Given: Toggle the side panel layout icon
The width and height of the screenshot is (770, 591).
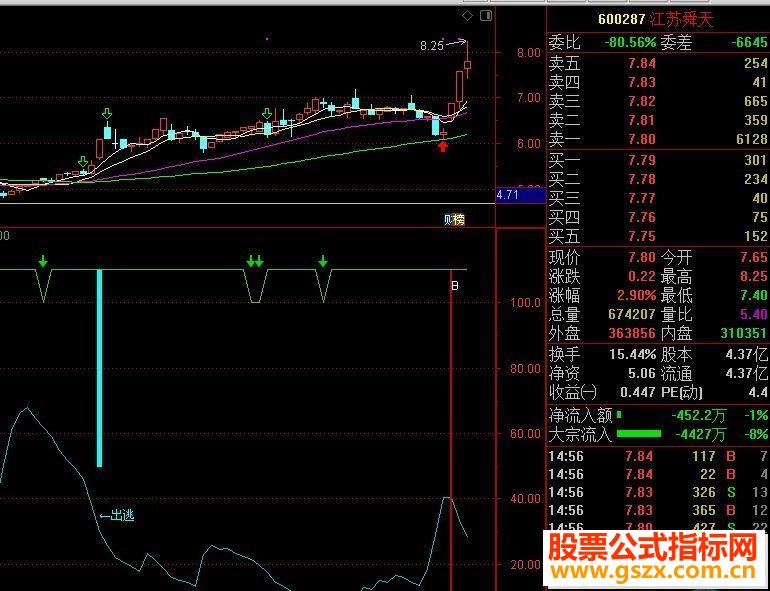Looking at the screenshot, I should 486,16.
